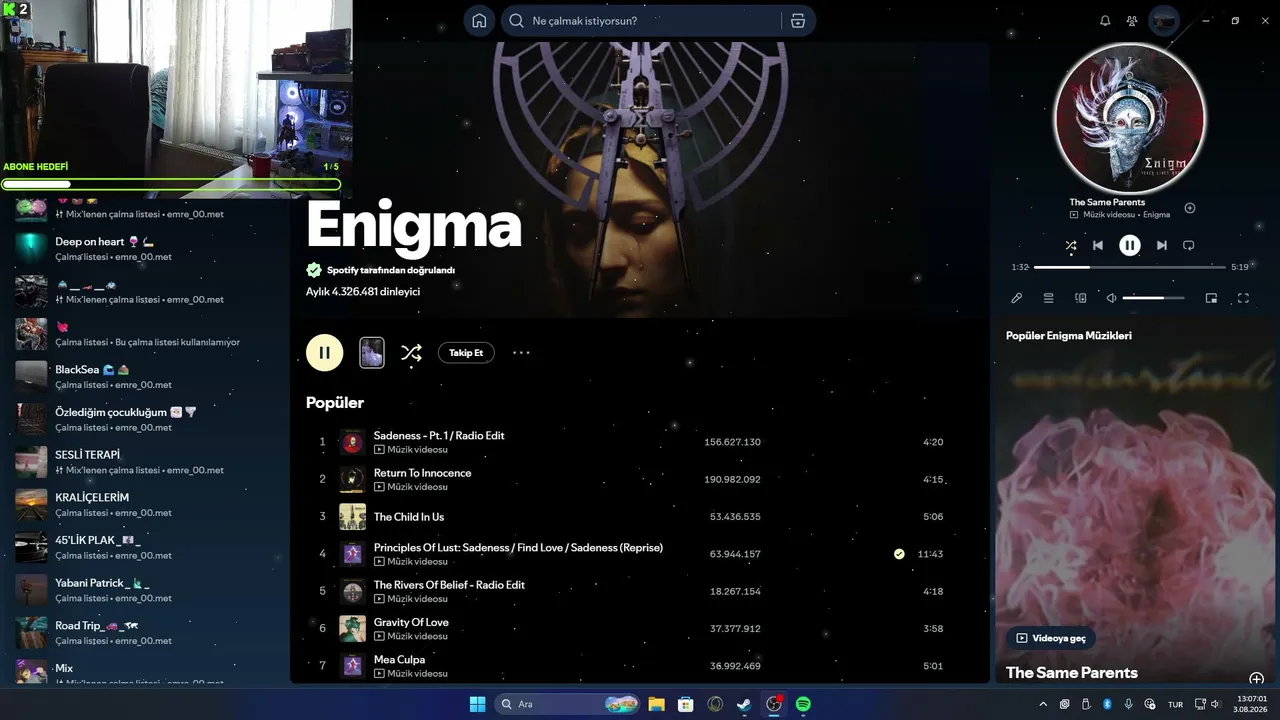This screenshot has height=720, width=1280.
Task: Click the Enigma artist link under song title
Action: point(1156,215)
